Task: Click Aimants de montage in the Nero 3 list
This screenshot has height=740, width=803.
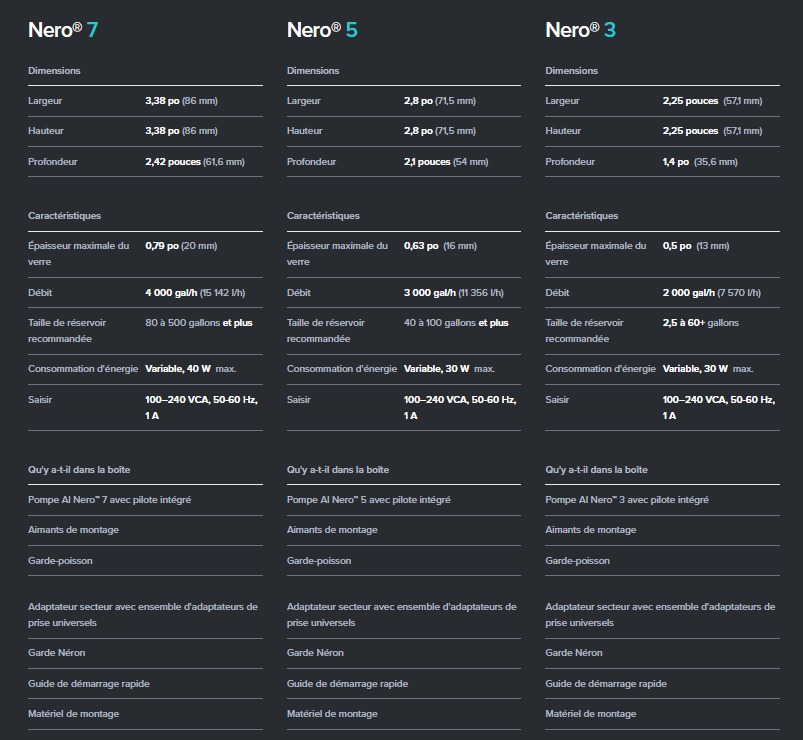Action: point(591,530)
